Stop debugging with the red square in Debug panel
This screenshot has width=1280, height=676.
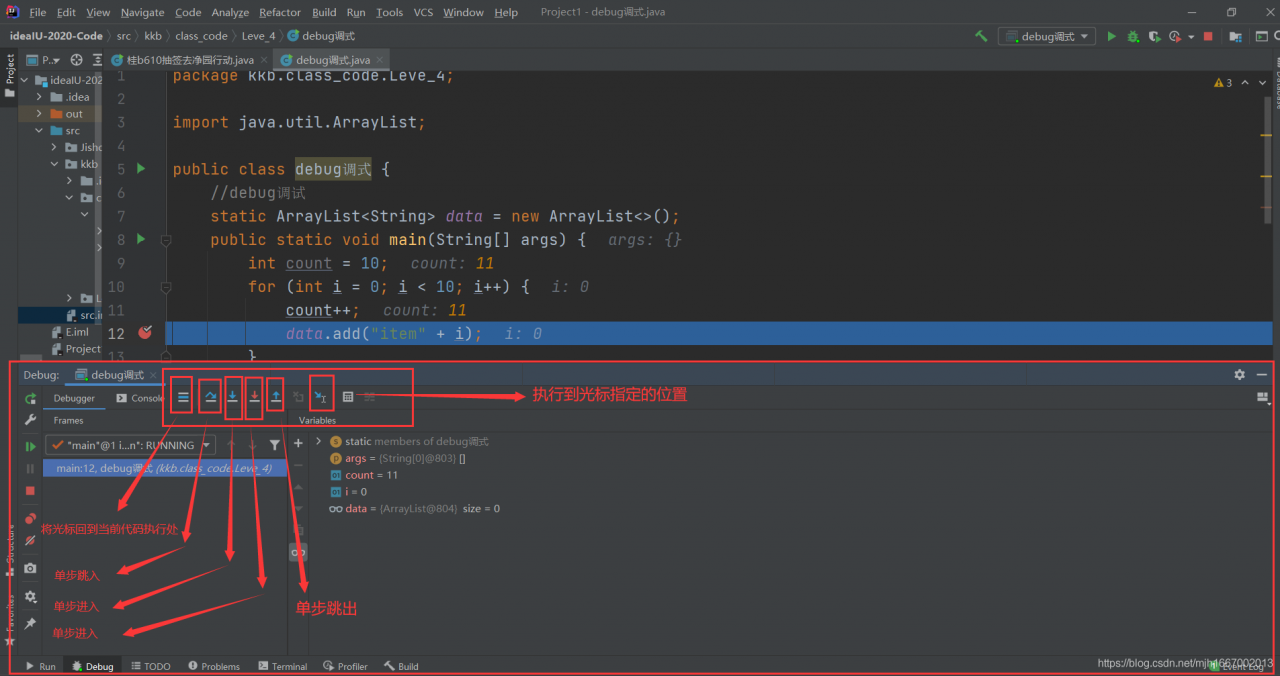[x=30, y=491]
